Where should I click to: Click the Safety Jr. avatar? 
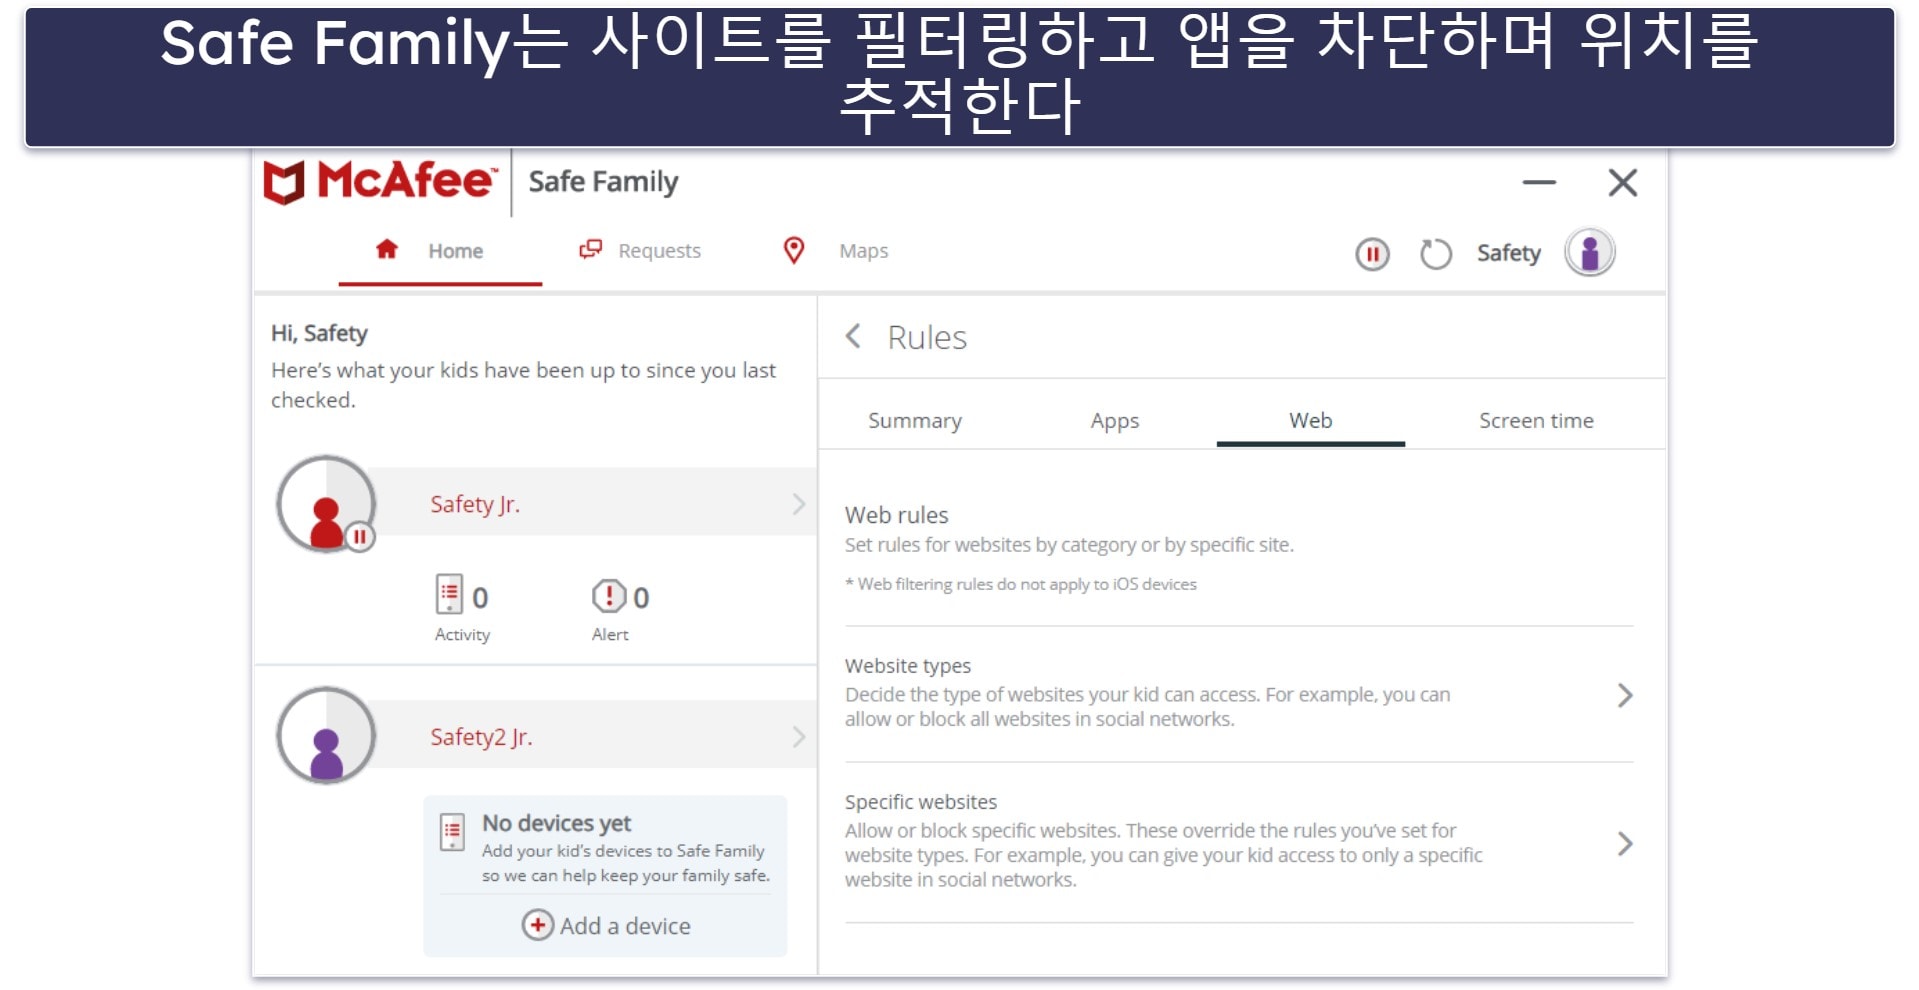(326, 504)
